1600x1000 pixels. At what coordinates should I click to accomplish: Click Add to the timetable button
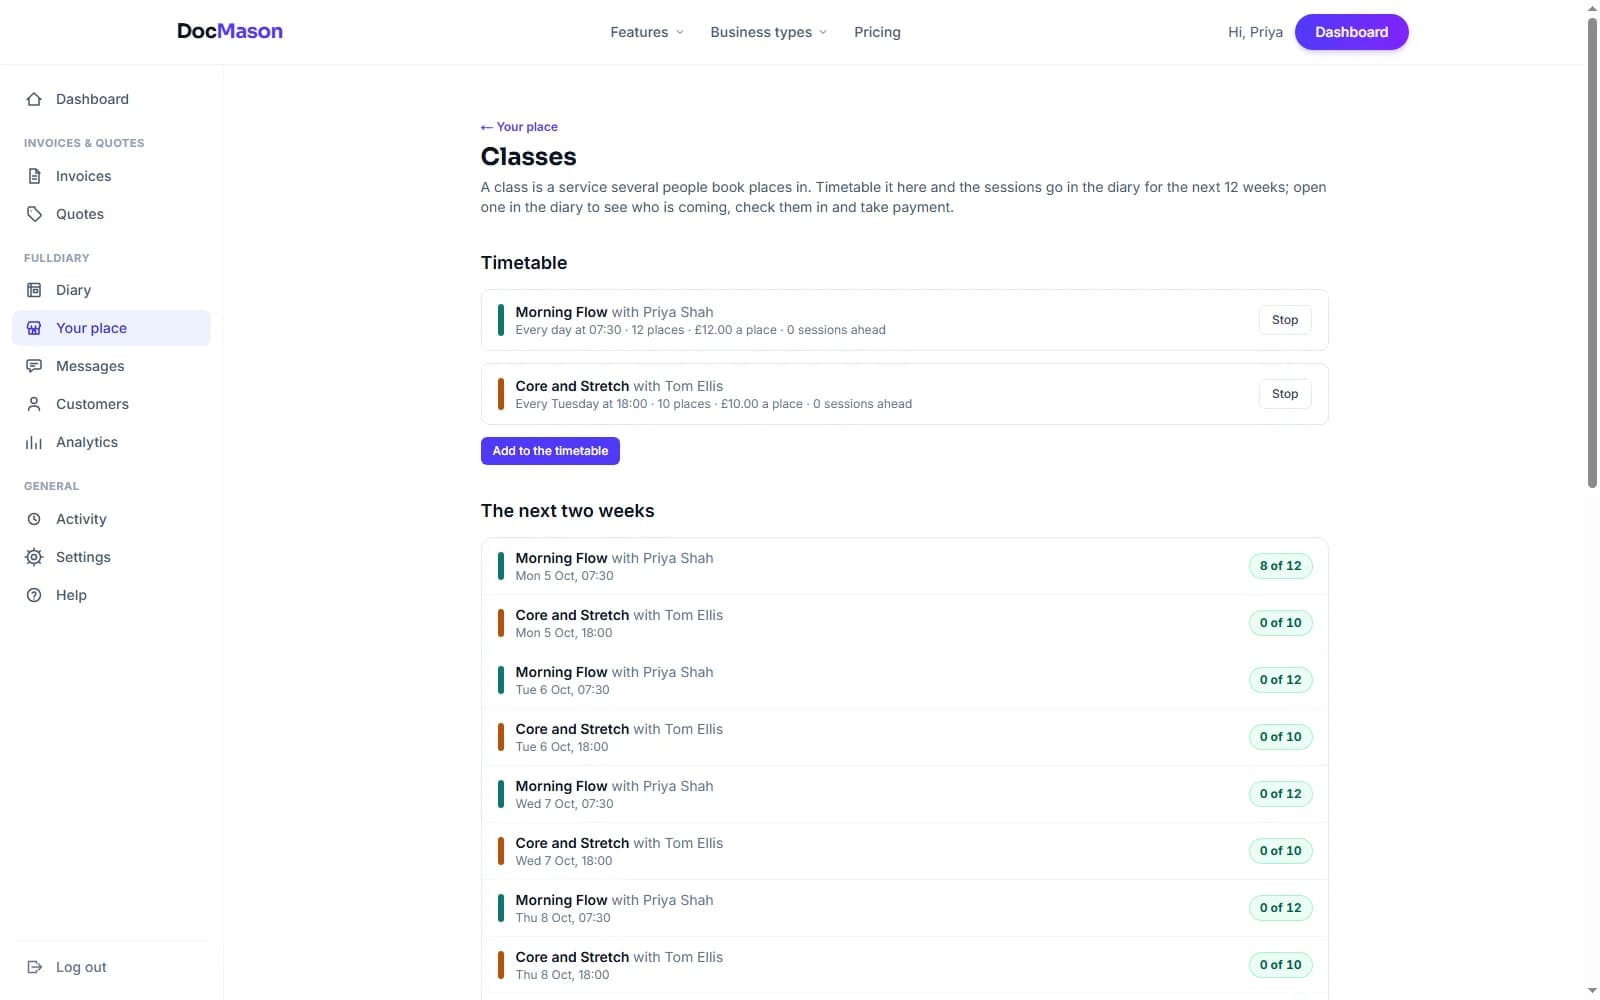pos(550,451)
